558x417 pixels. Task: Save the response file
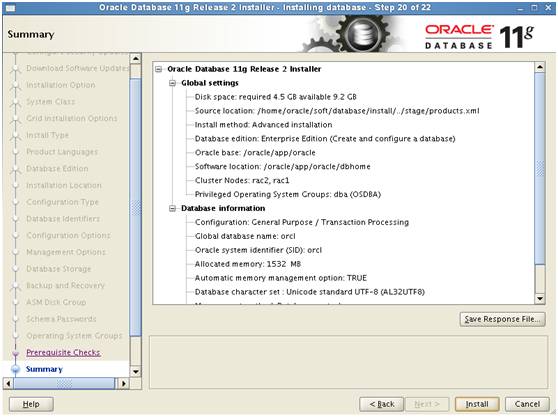click(x=502, y=319)
